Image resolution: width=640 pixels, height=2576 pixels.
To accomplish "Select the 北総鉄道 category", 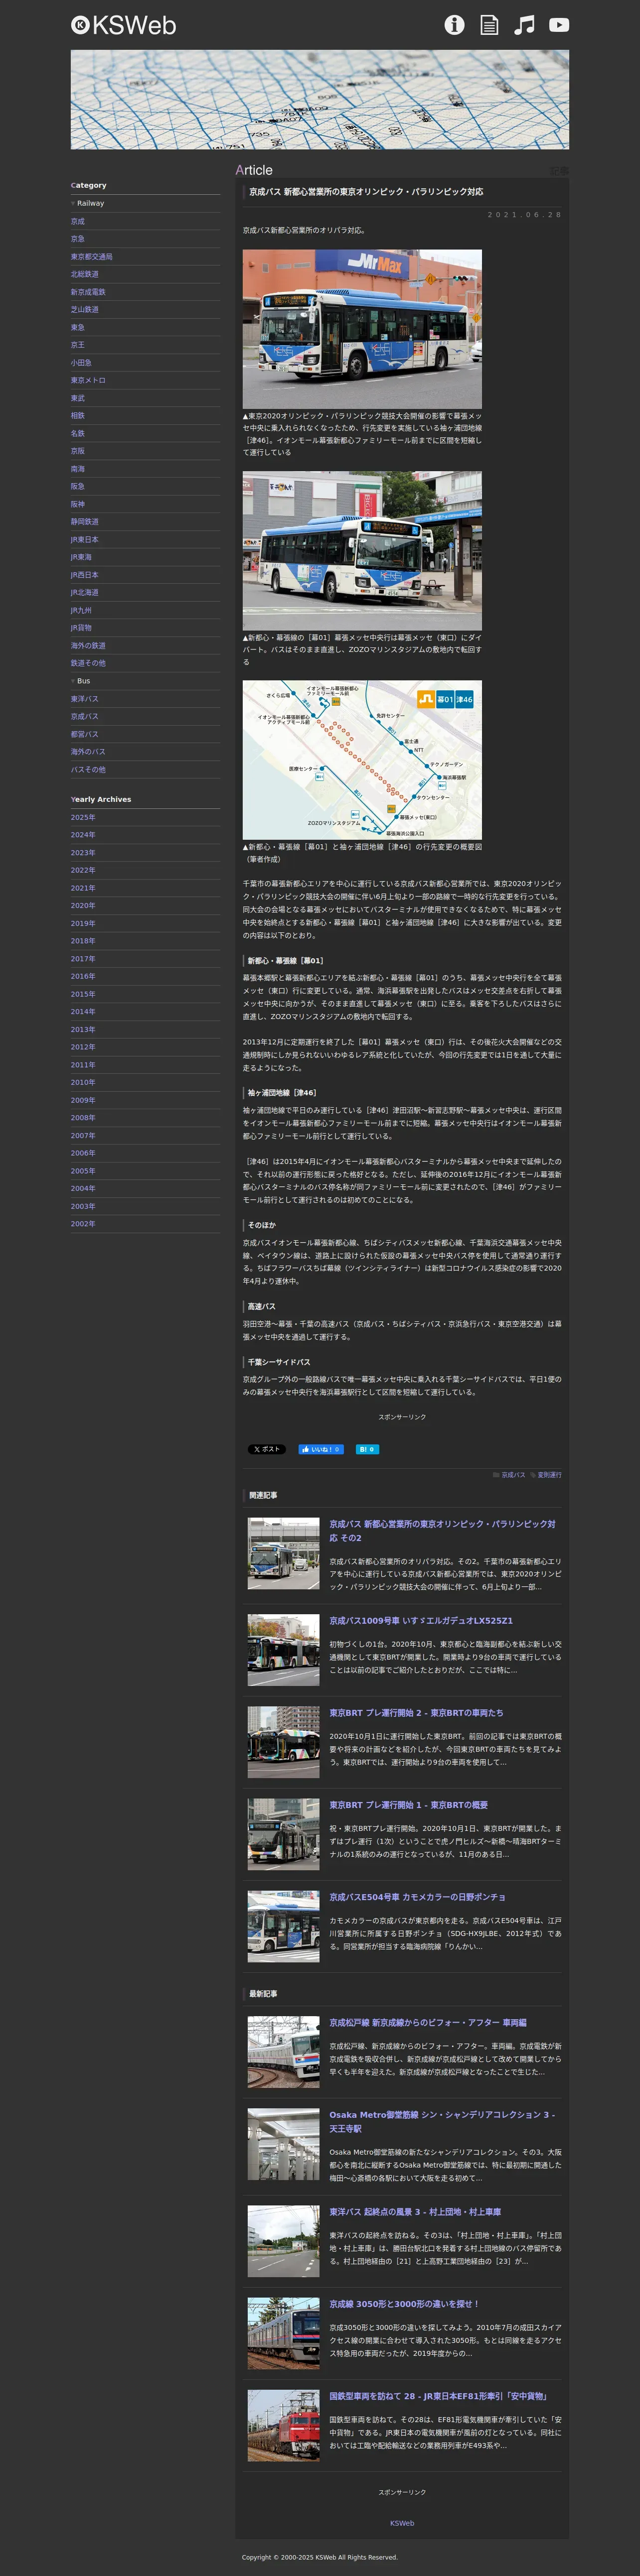I will tap(84, 274).
